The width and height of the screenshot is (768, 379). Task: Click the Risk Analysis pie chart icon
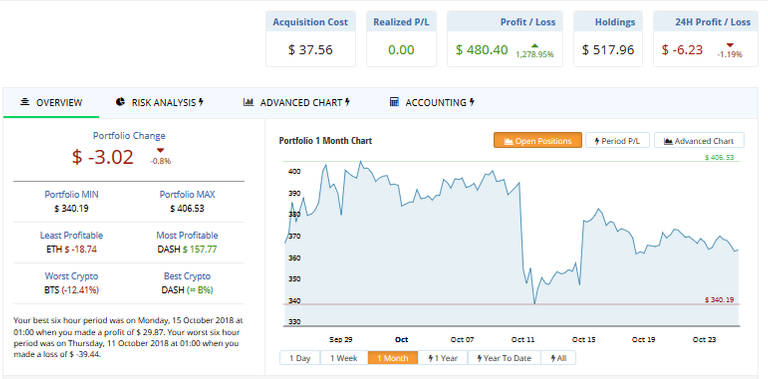(120, 102)
